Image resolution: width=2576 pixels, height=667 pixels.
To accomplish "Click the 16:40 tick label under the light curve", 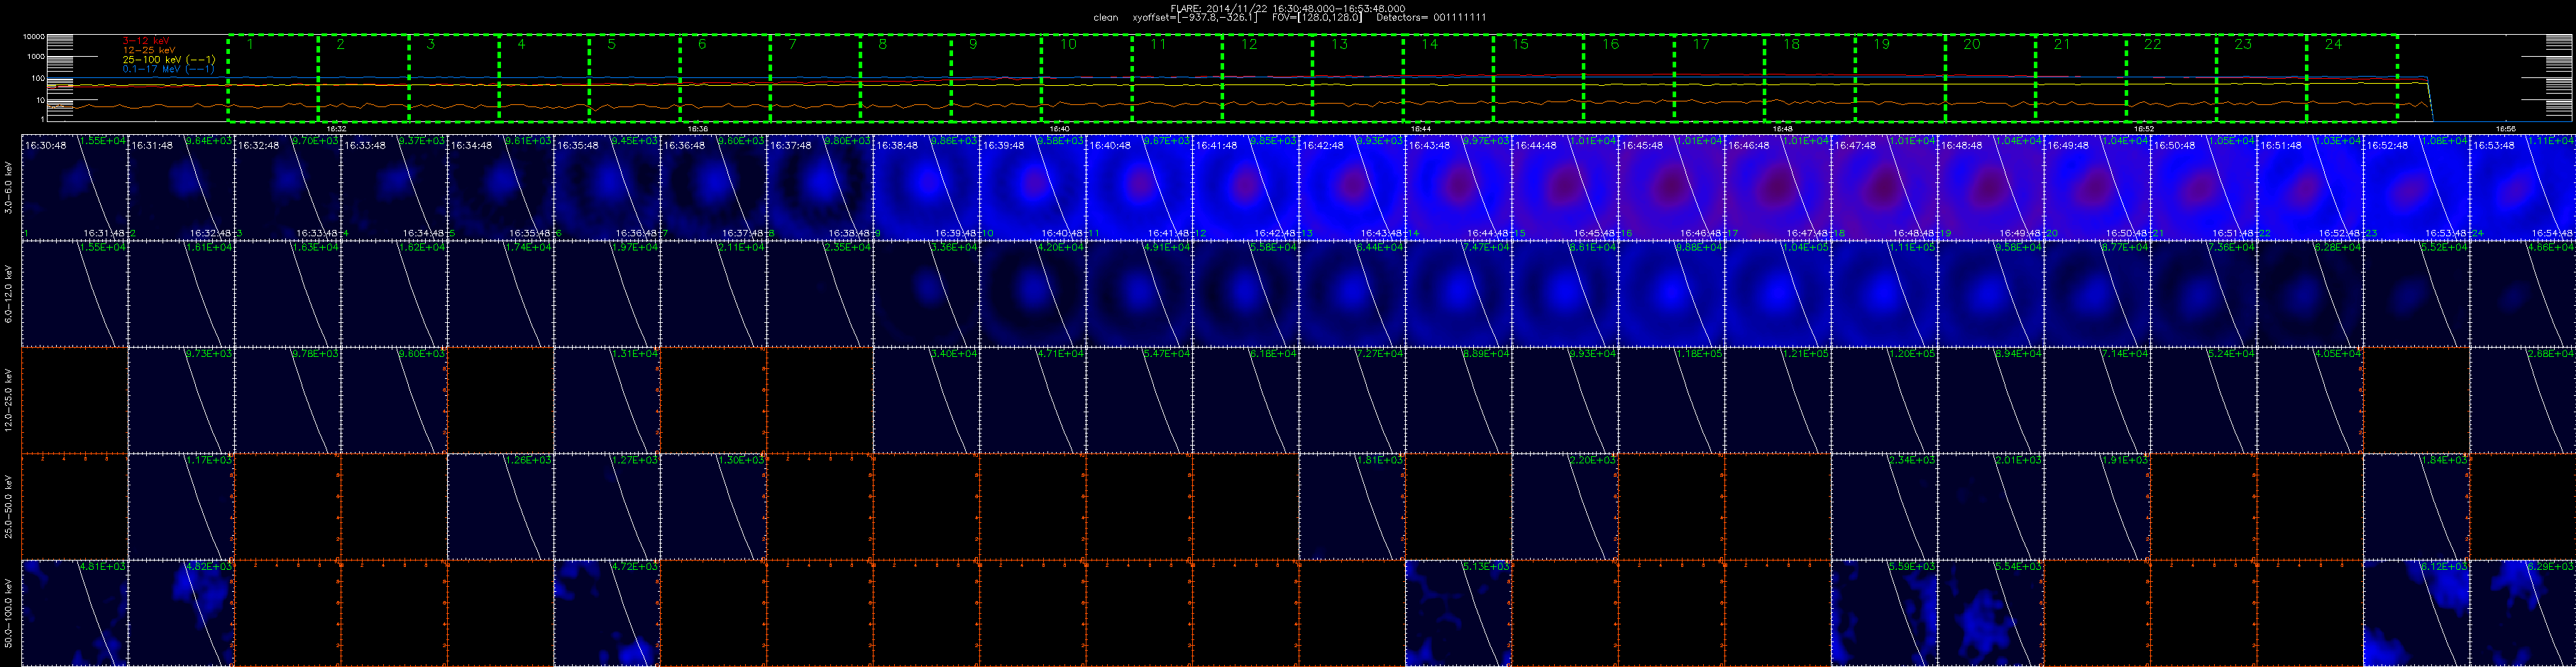I will [1060, 128].
